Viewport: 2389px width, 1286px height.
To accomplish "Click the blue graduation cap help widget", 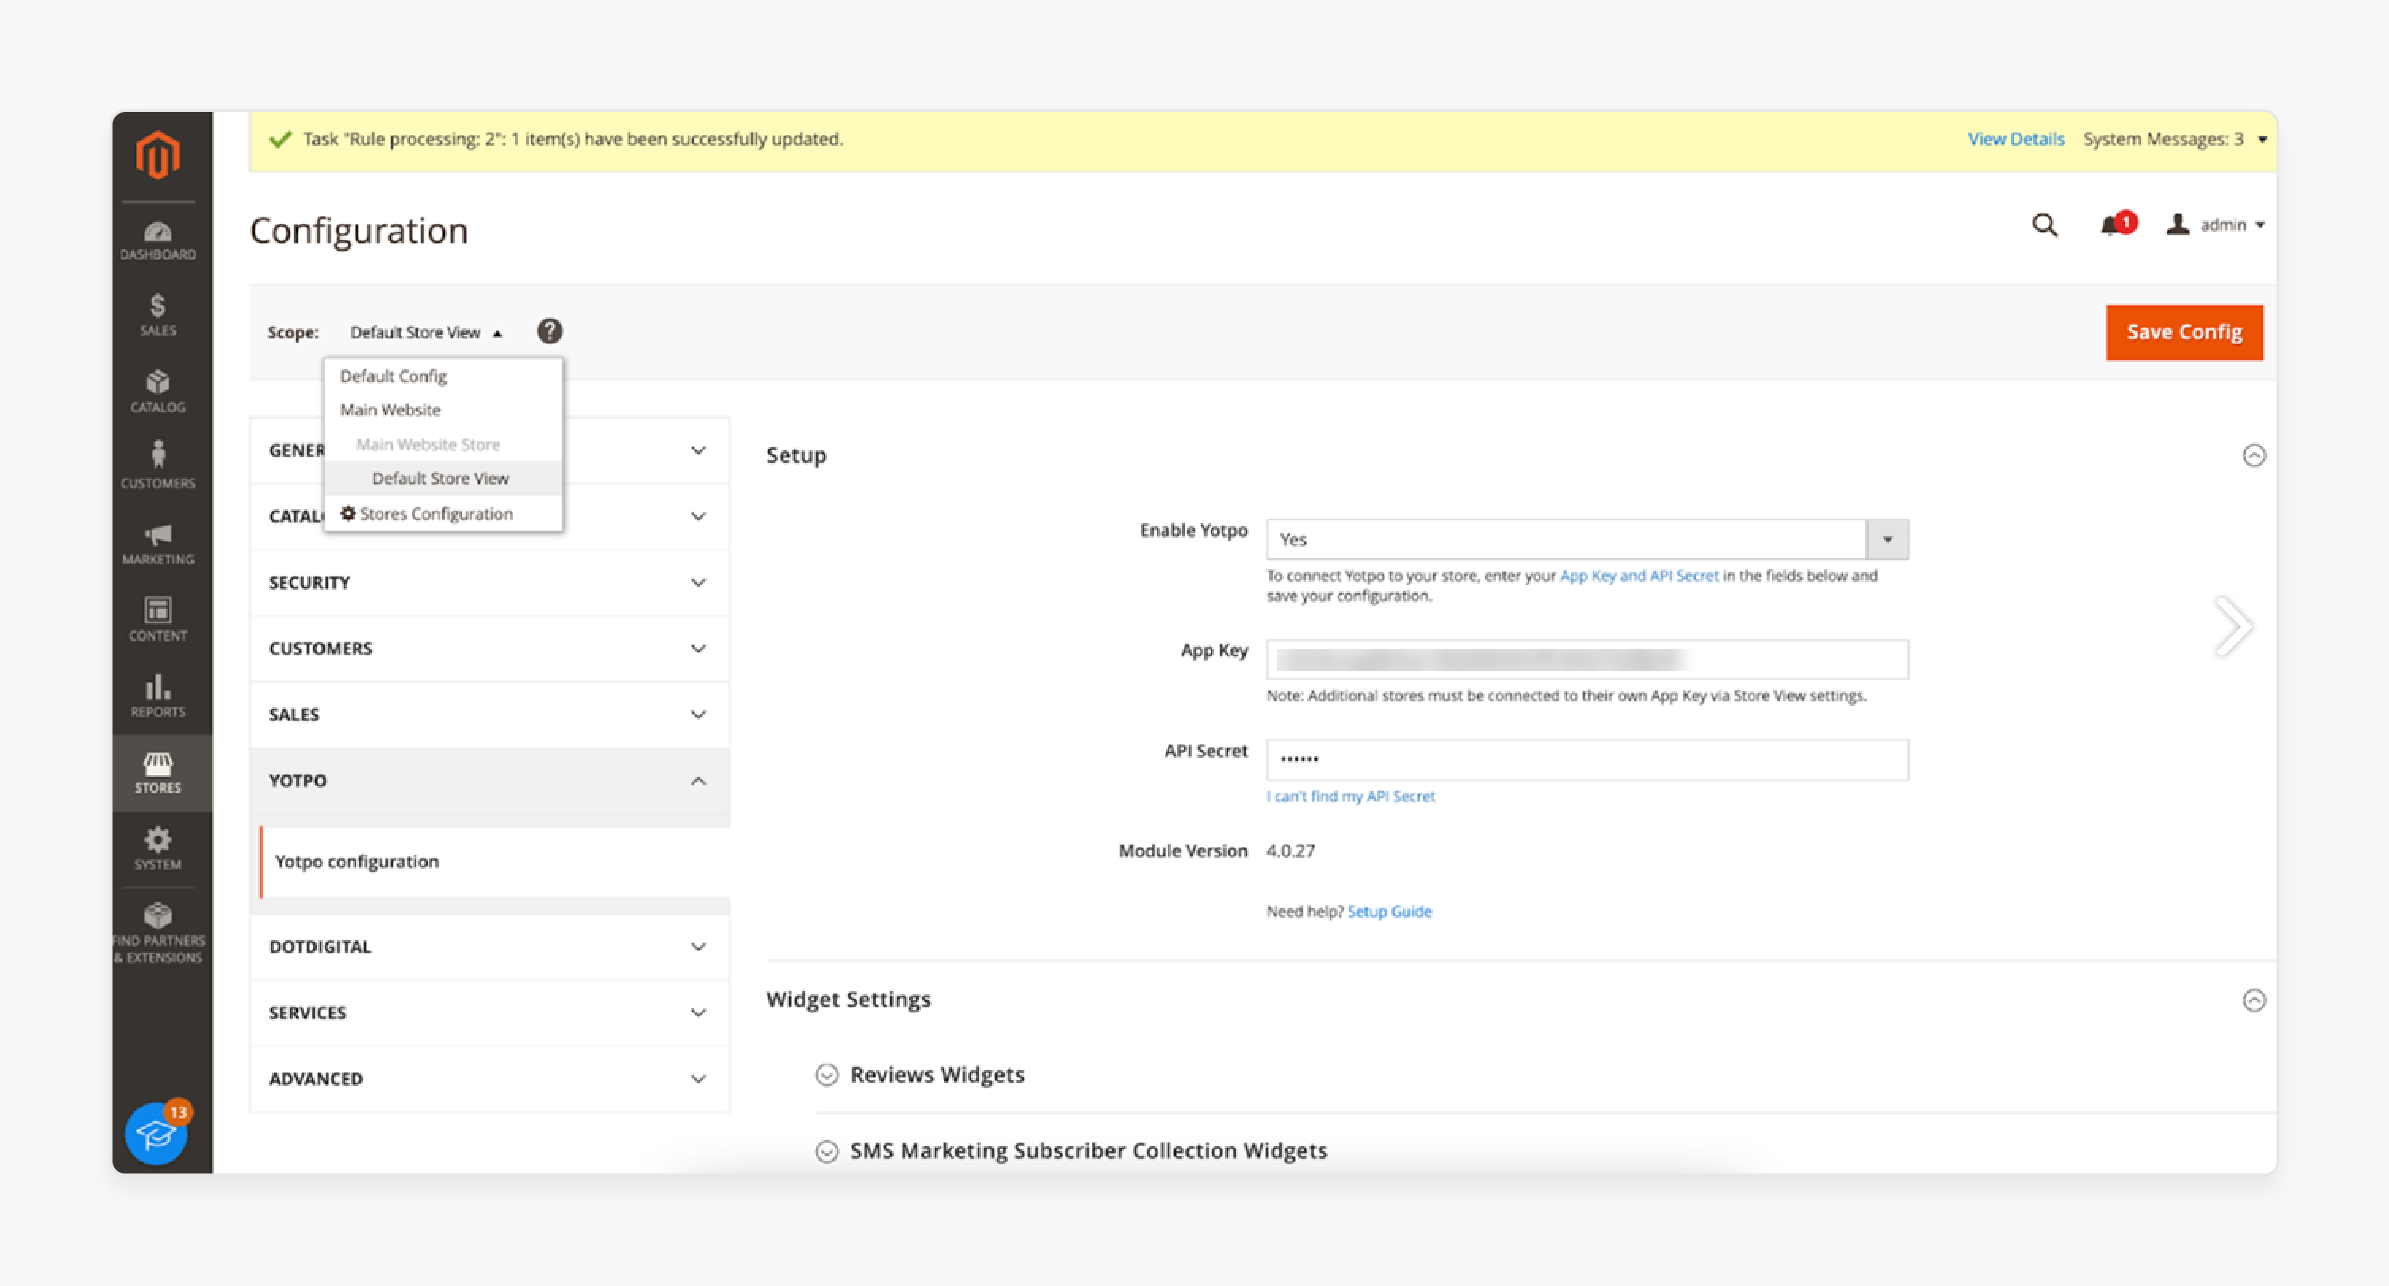I will point(156,1133).
